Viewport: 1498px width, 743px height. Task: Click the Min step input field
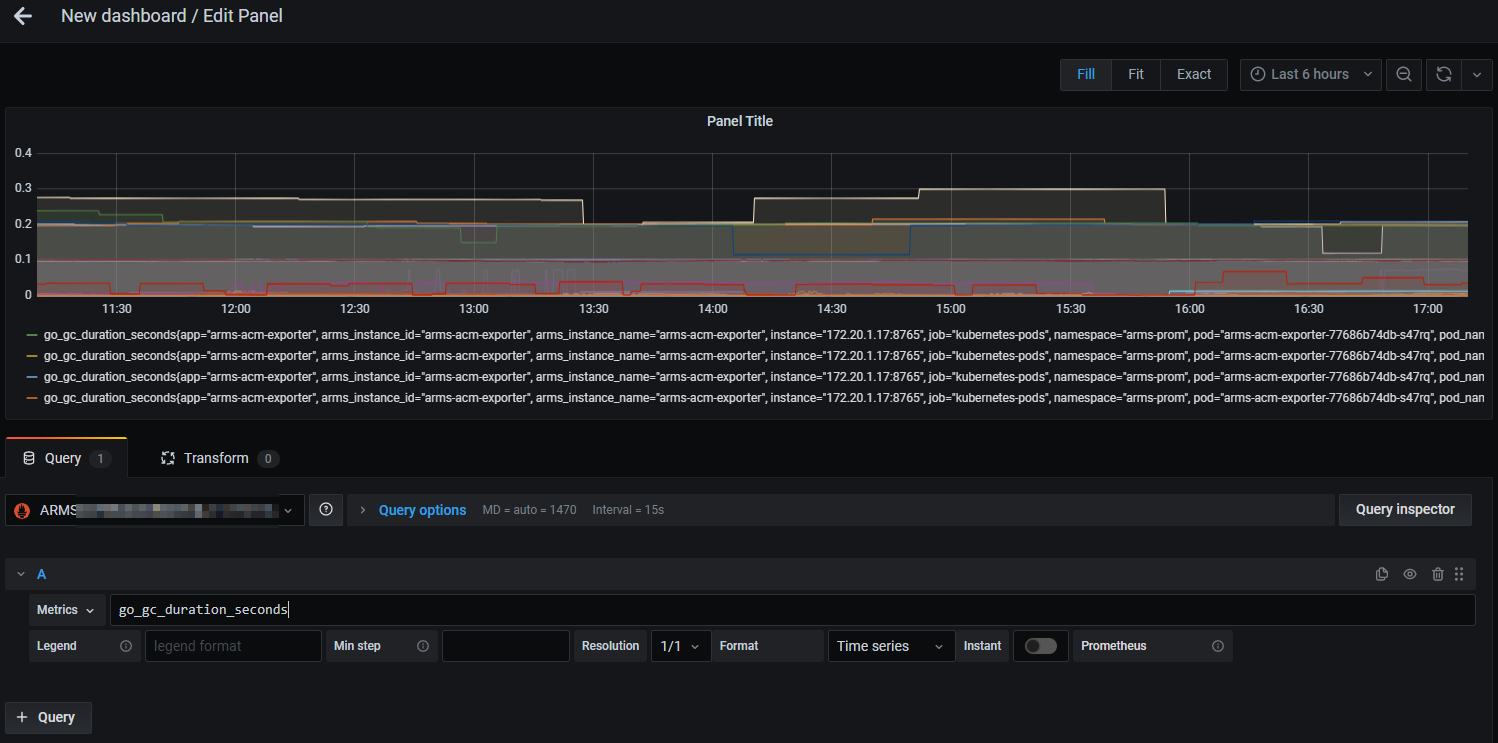[505, 646]
